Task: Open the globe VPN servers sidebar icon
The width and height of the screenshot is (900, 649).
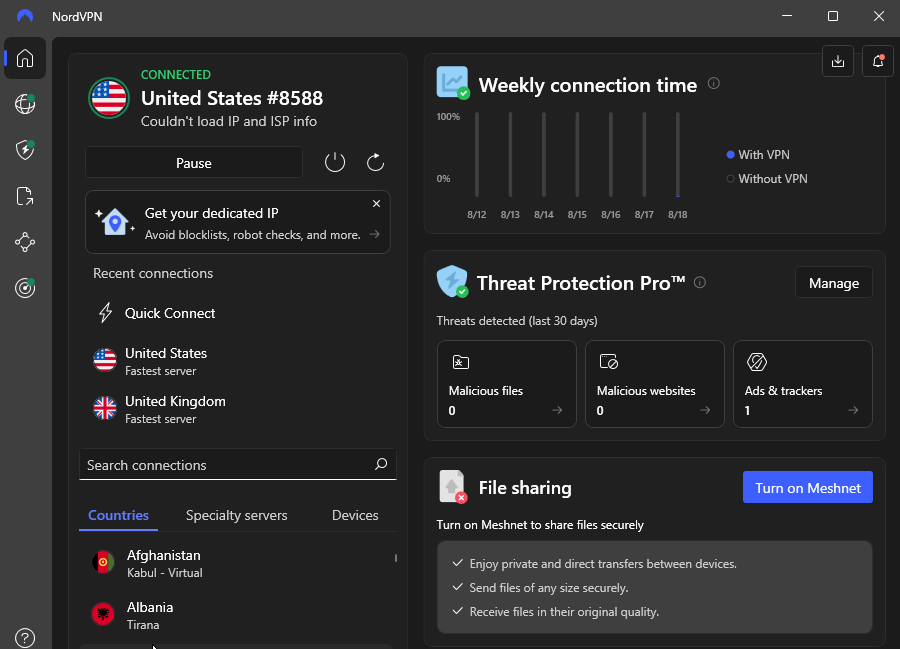Action: click(25, 104)
